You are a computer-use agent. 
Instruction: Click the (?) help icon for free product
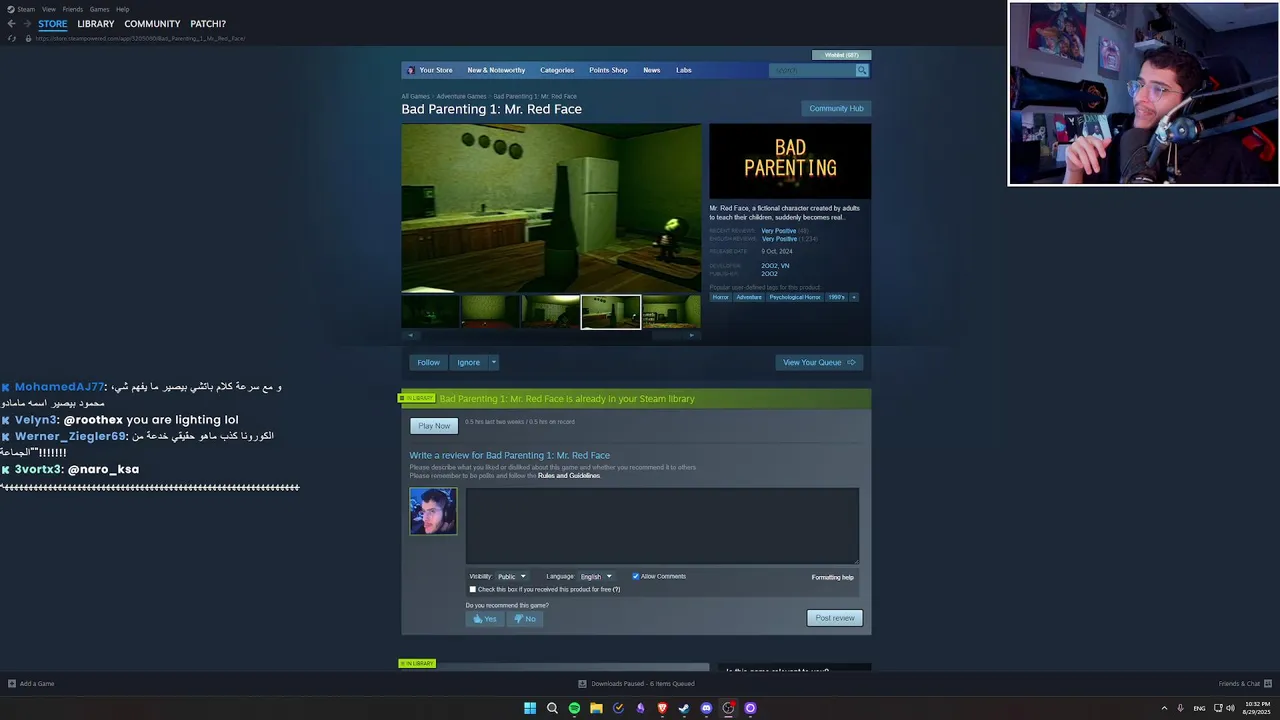(617, 589)
